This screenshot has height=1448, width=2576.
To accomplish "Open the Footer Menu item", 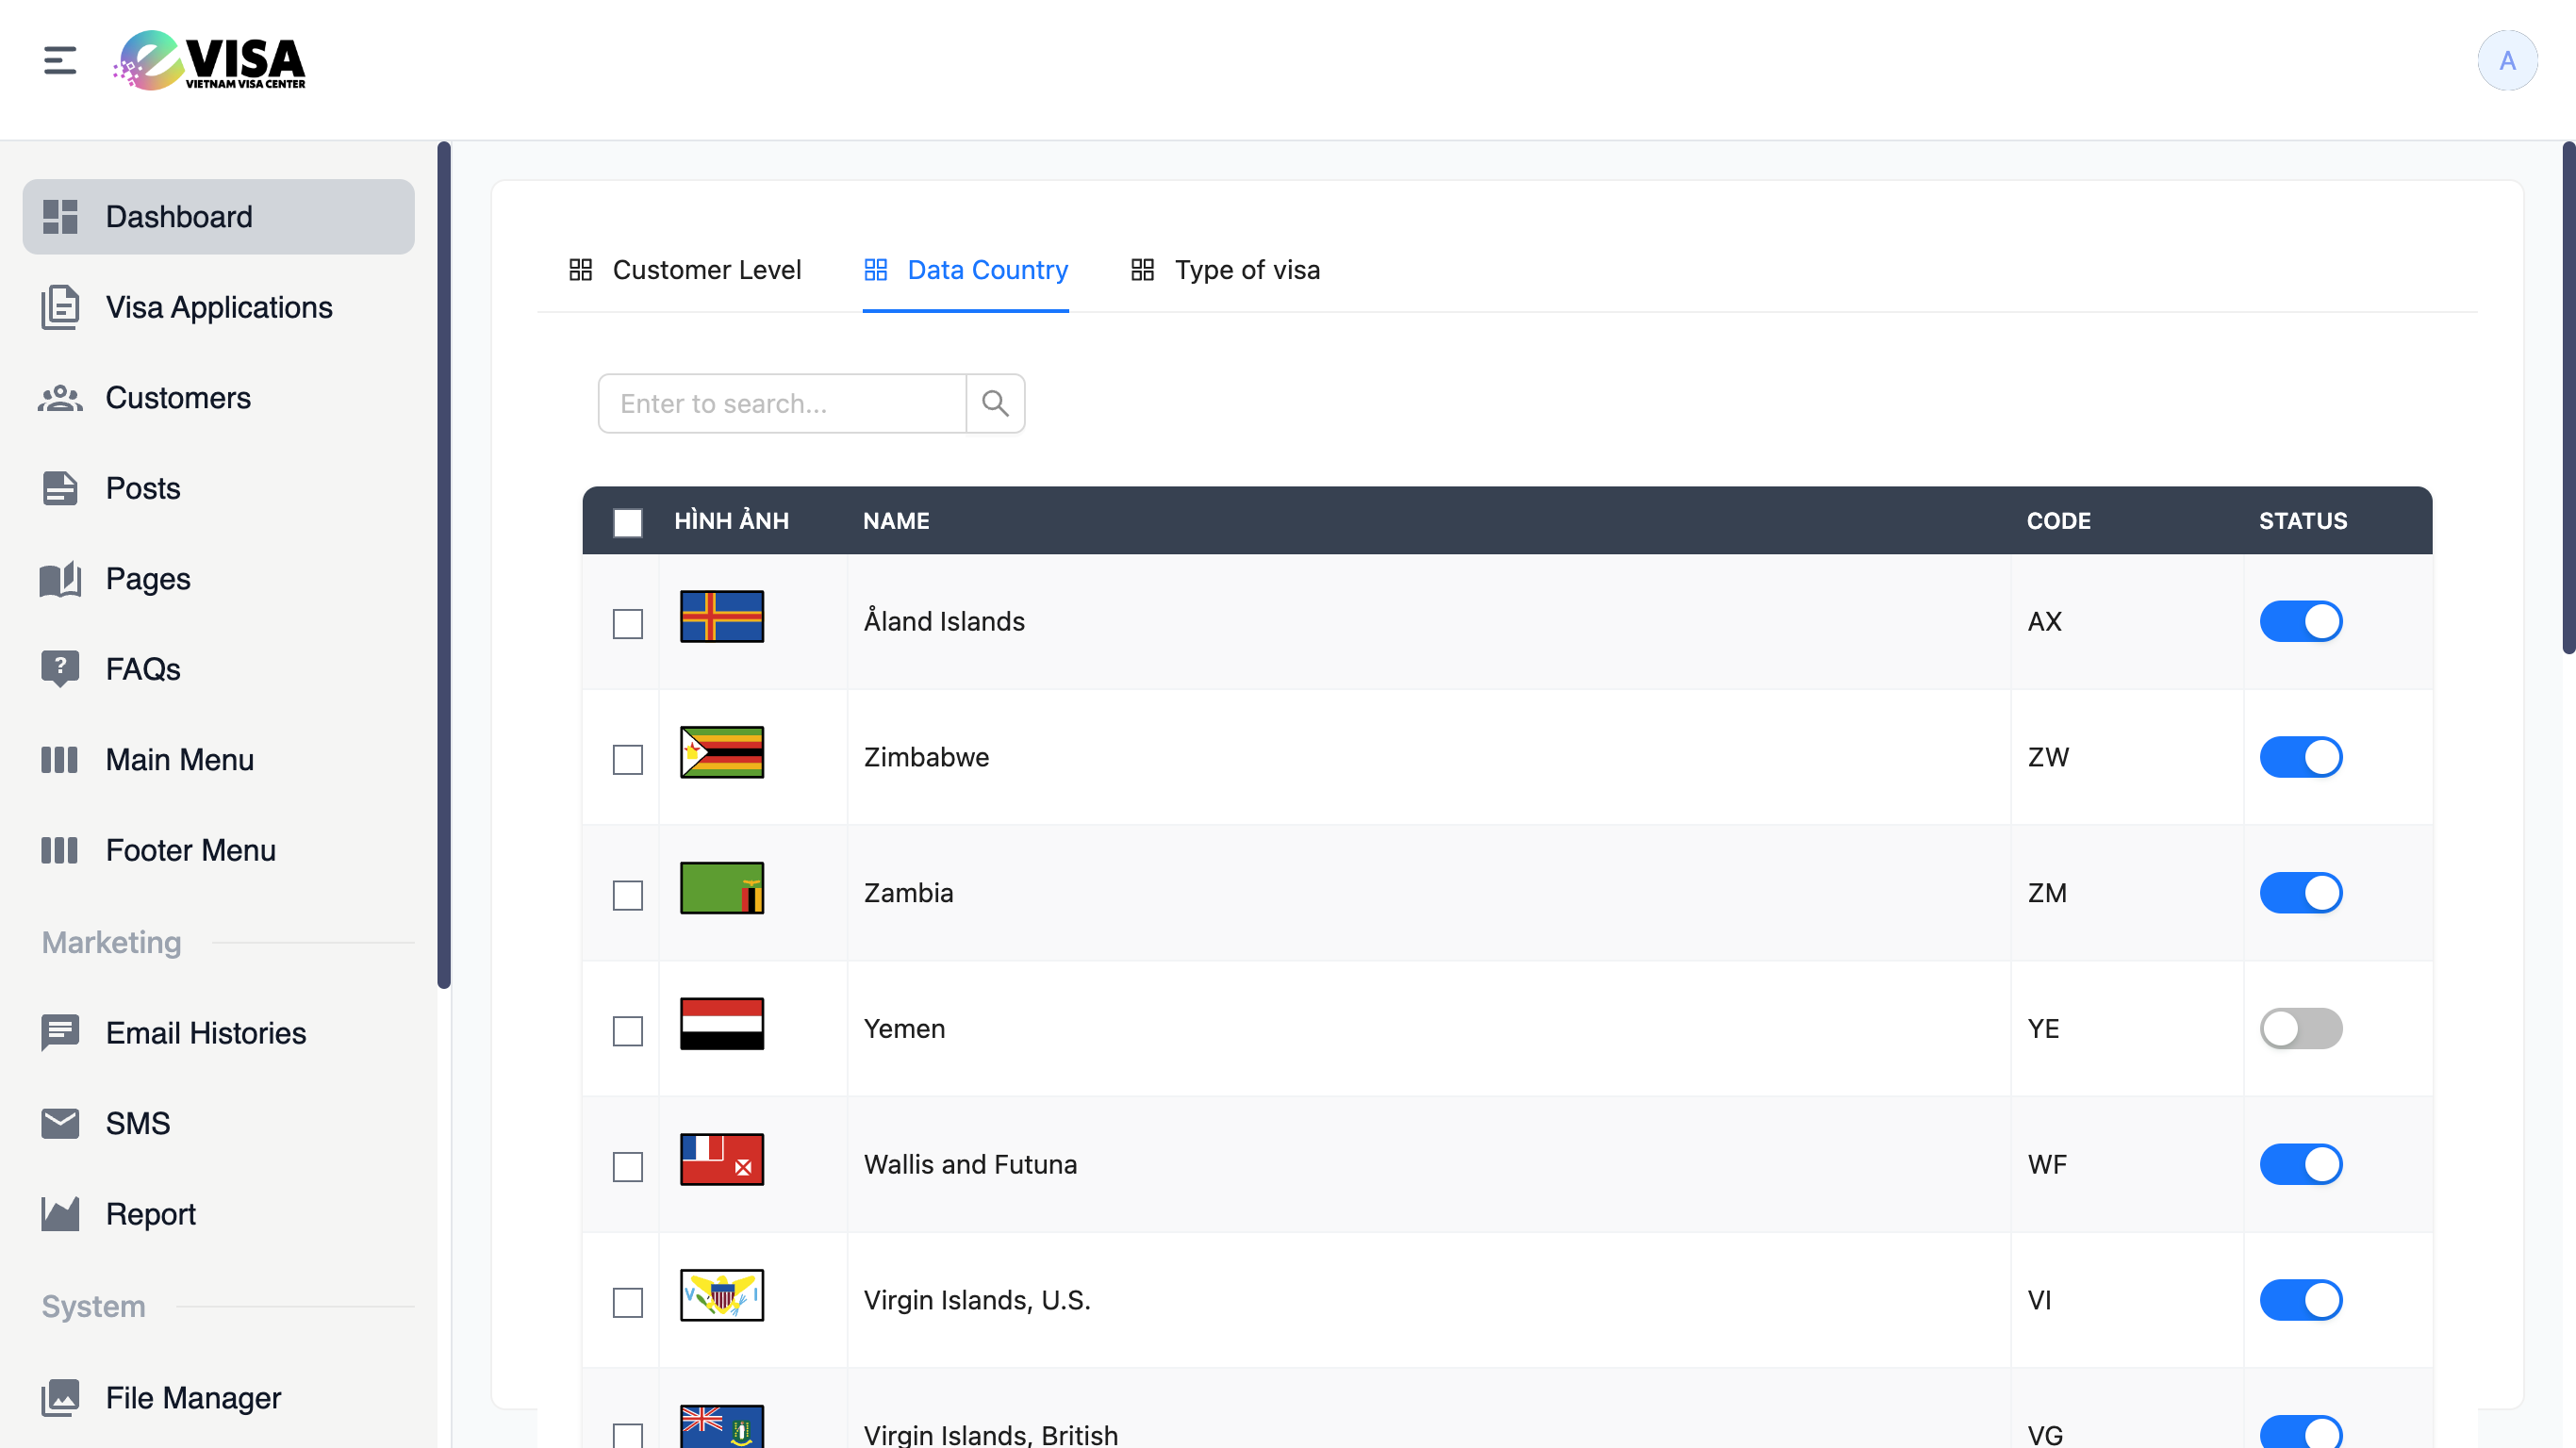I will click(190, 850).
